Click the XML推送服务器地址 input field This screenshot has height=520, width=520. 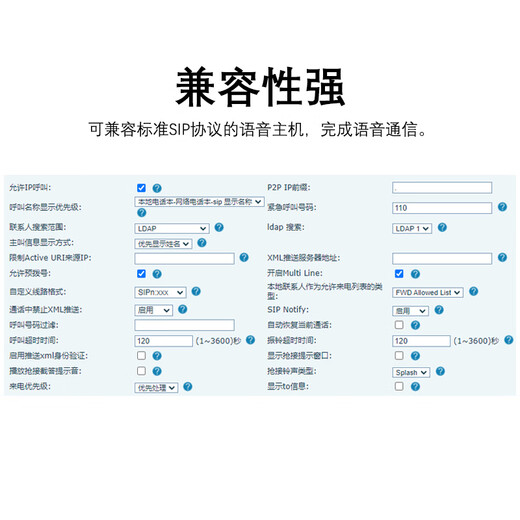tap(442, 258)
